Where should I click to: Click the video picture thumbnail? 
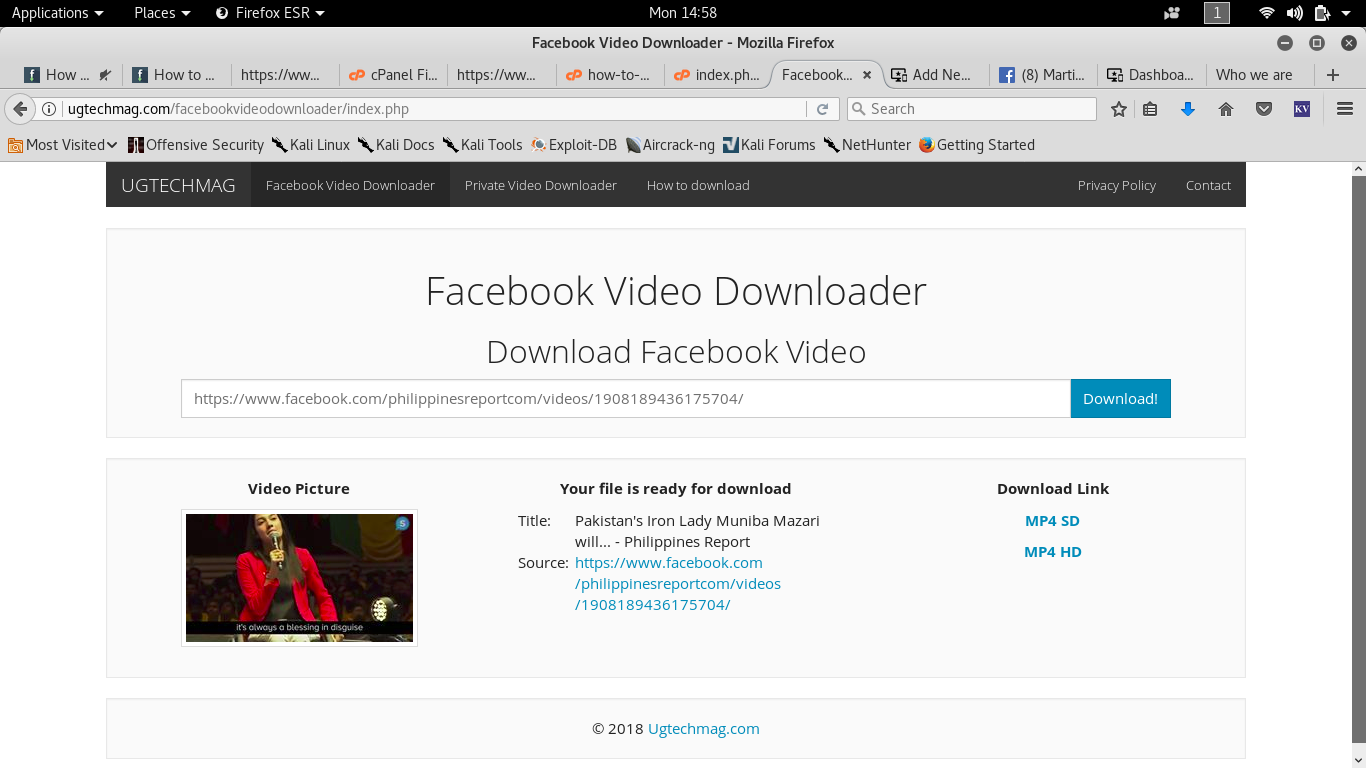tap(299, 578)
